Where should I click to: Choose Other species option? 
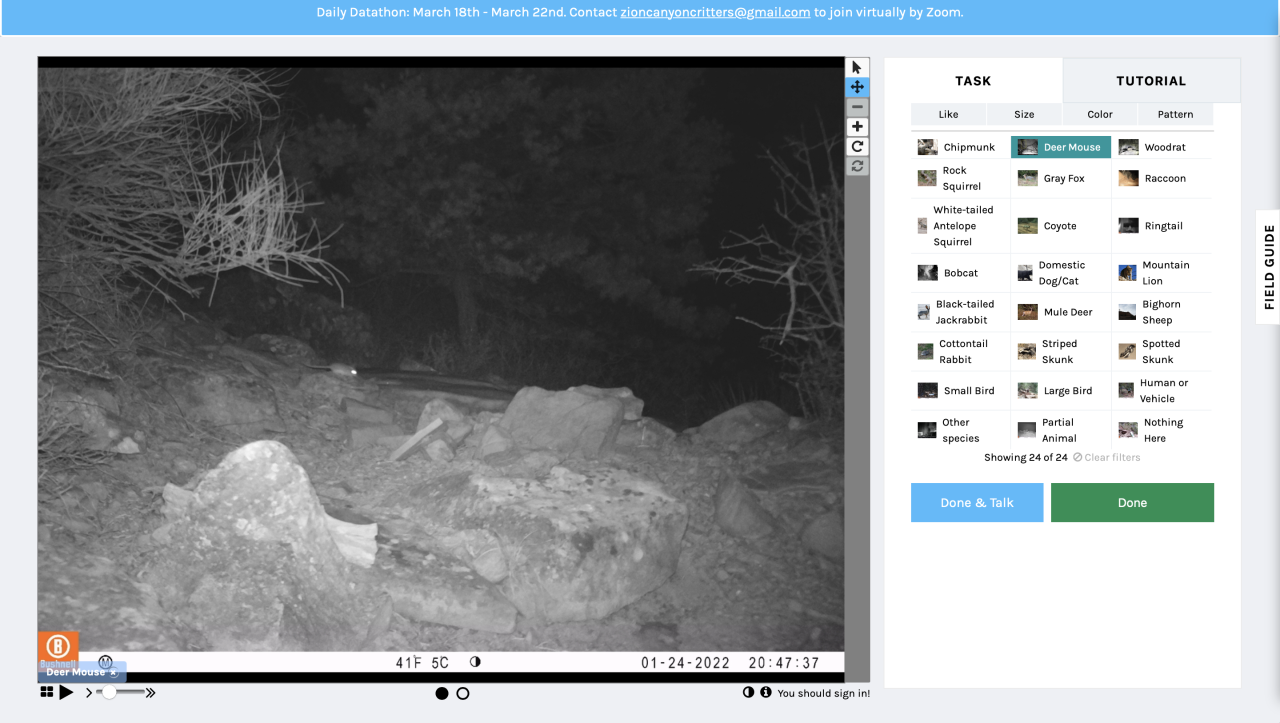[x=960, y=430]
